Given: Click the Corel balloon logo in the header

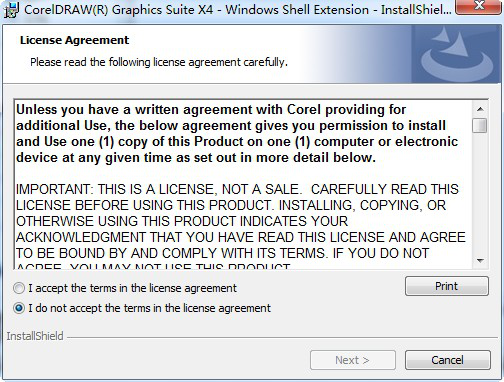Looking at the screenshot, I should (457, 55).
